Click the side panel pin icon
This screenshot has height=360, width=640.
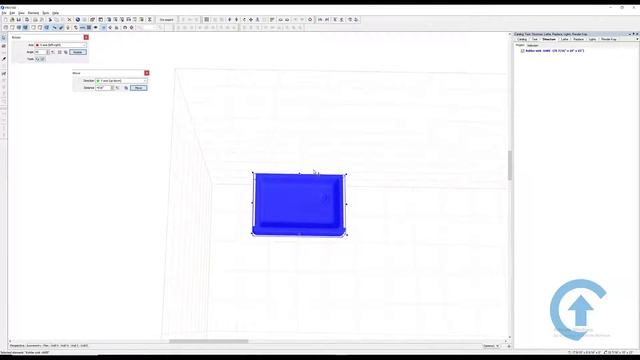click(x=634, y=34)
